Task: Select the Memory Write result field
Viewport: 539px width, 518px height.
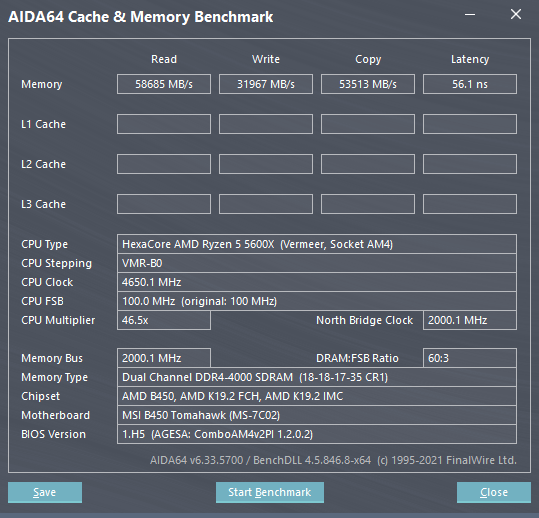Action: pyautogui.click(x=266, y=84)
